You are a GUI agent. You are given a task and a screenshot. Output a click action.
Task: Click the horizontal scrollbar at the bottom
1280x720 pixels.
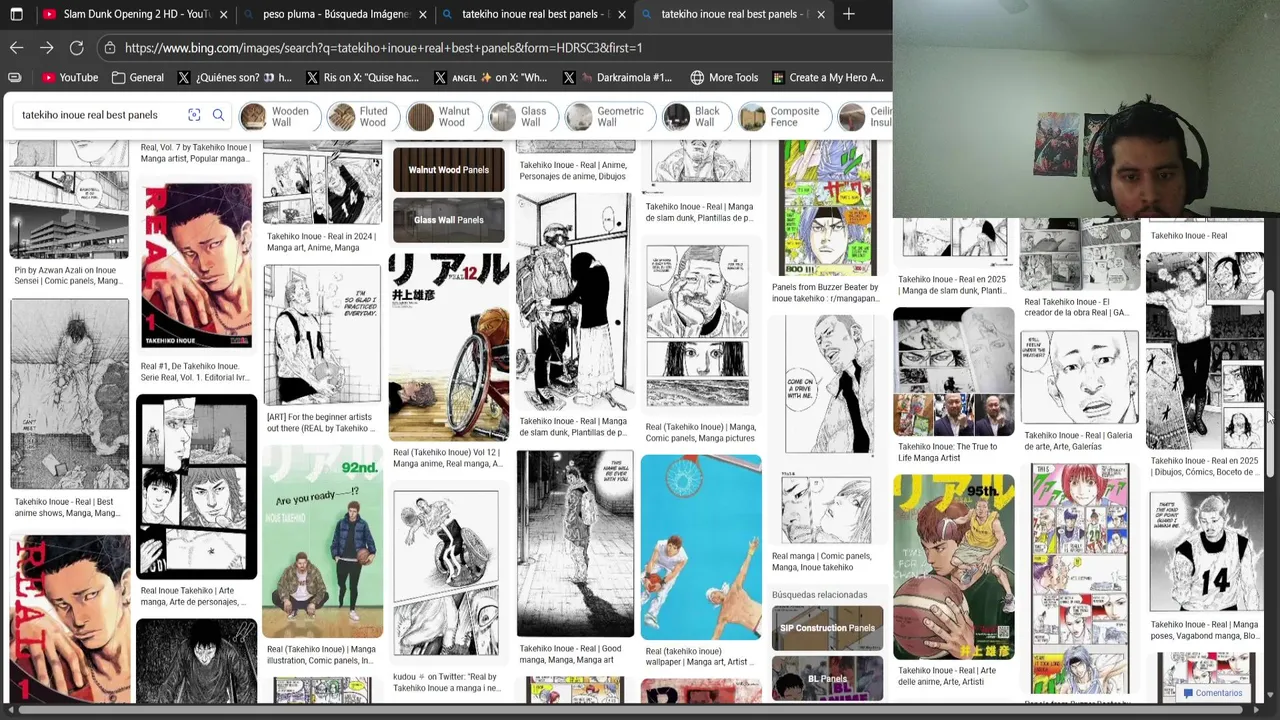tap(630, 710)
